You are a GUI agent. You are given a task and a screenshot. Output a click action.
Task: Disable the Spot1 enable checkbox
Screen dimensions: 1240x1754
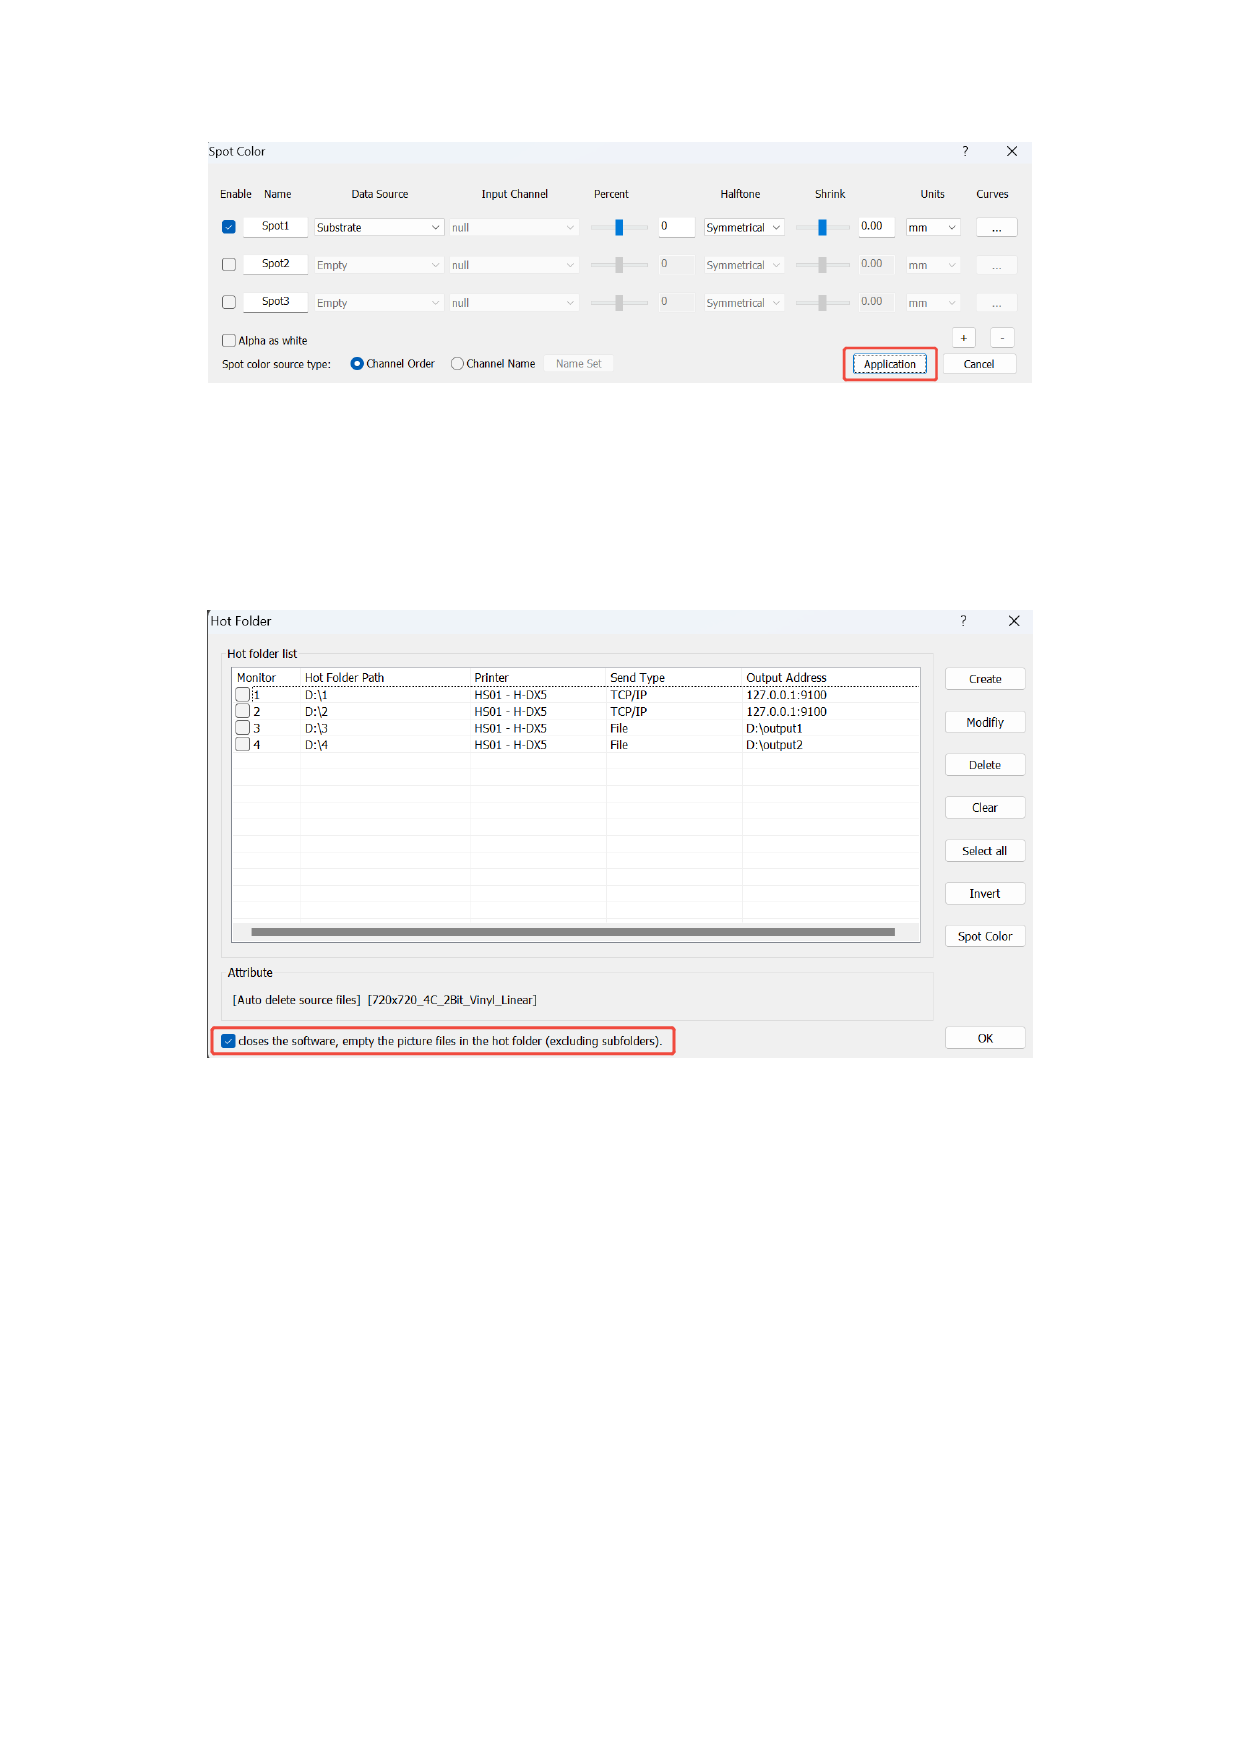point(229,227)
